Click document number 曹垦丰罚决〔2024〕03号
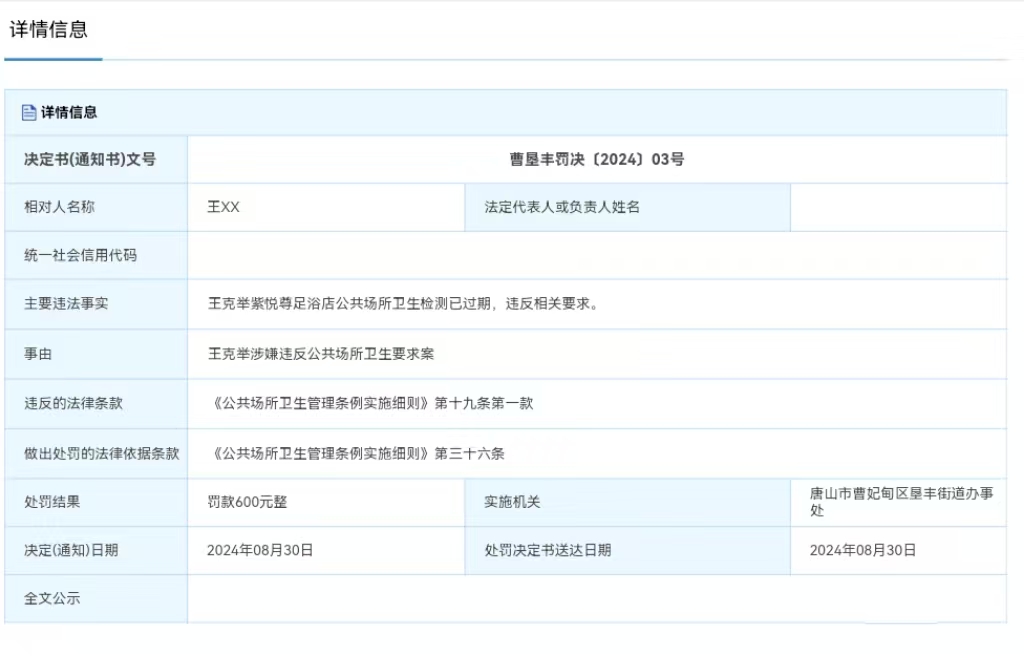Viewport: 1024px width, 657px height. [597, 159]
